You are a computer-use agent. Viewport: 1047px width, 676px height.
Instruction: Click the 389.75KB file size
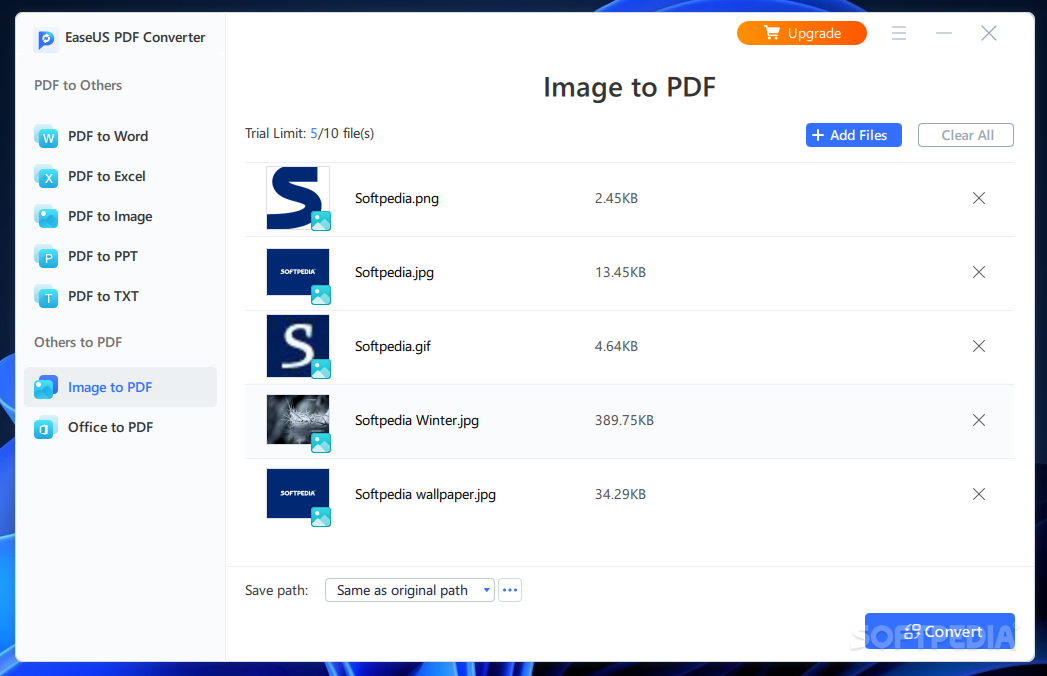click(x=624, y=420)
